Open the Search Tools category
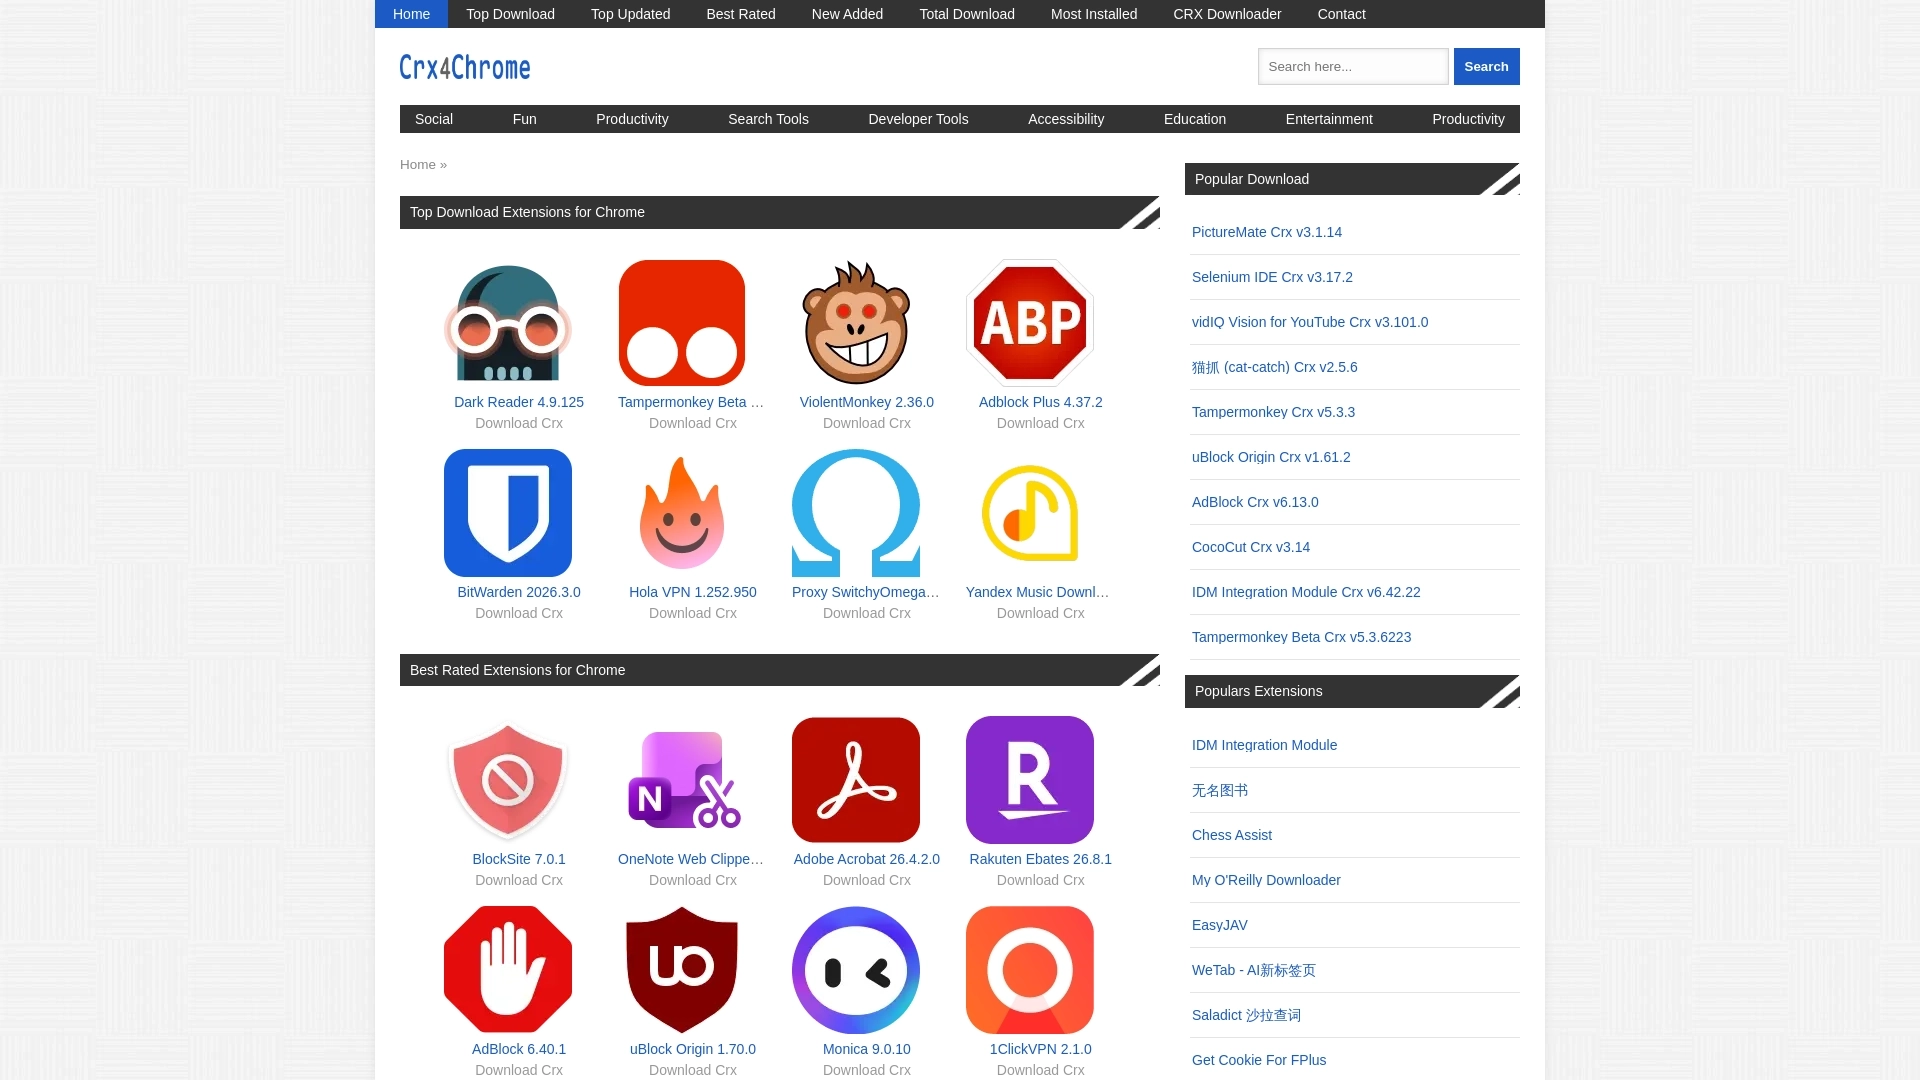 (768, 119)
